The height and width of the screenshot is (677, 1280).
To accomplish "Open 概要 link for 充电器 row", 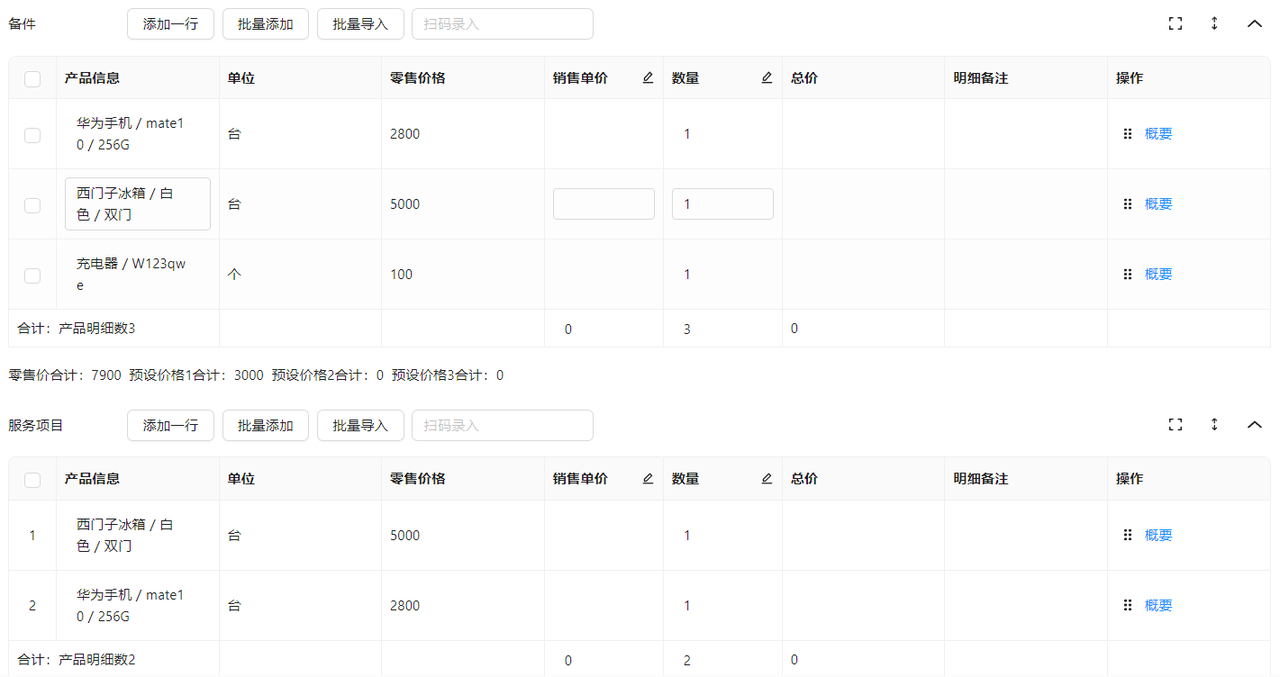I will click(x=1158, y=274).
